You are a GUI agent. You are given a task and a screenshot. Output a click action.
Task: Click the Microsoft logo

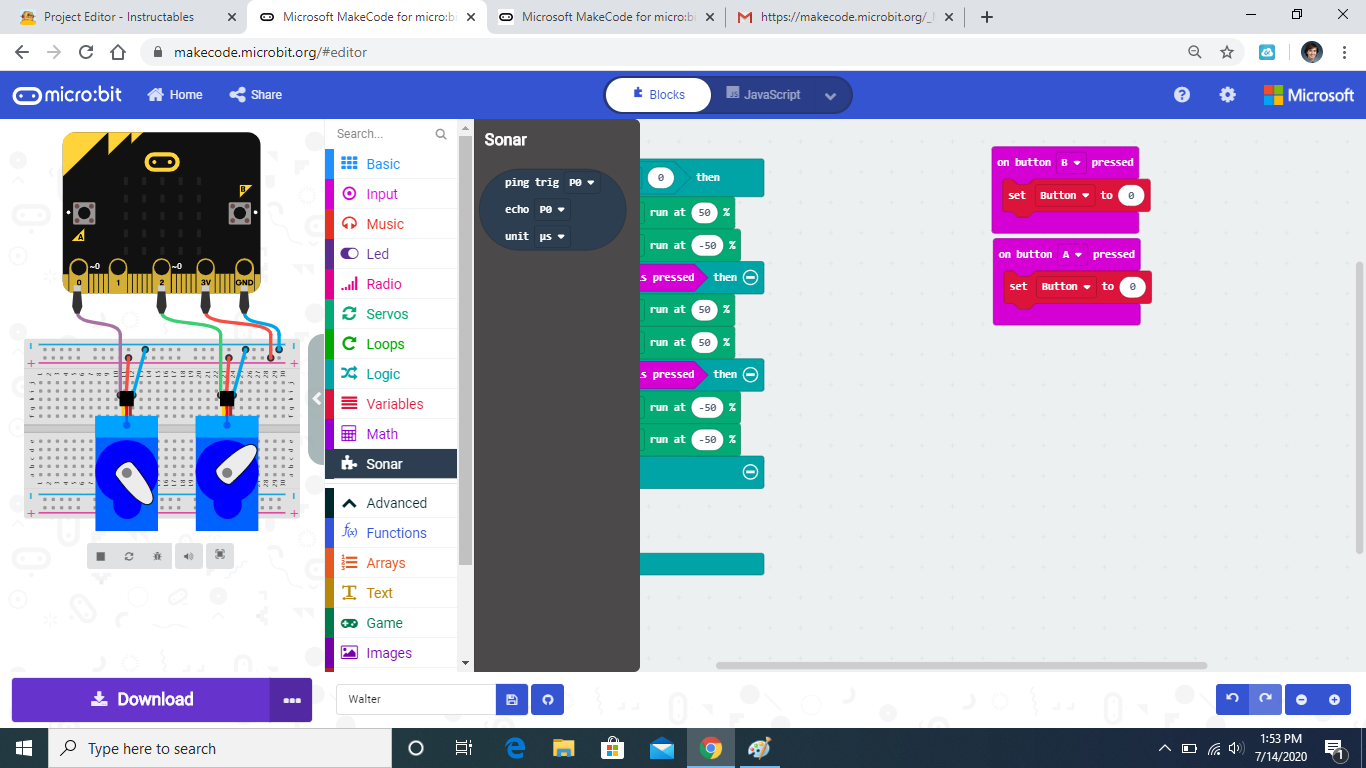[x=1309, y=95]
